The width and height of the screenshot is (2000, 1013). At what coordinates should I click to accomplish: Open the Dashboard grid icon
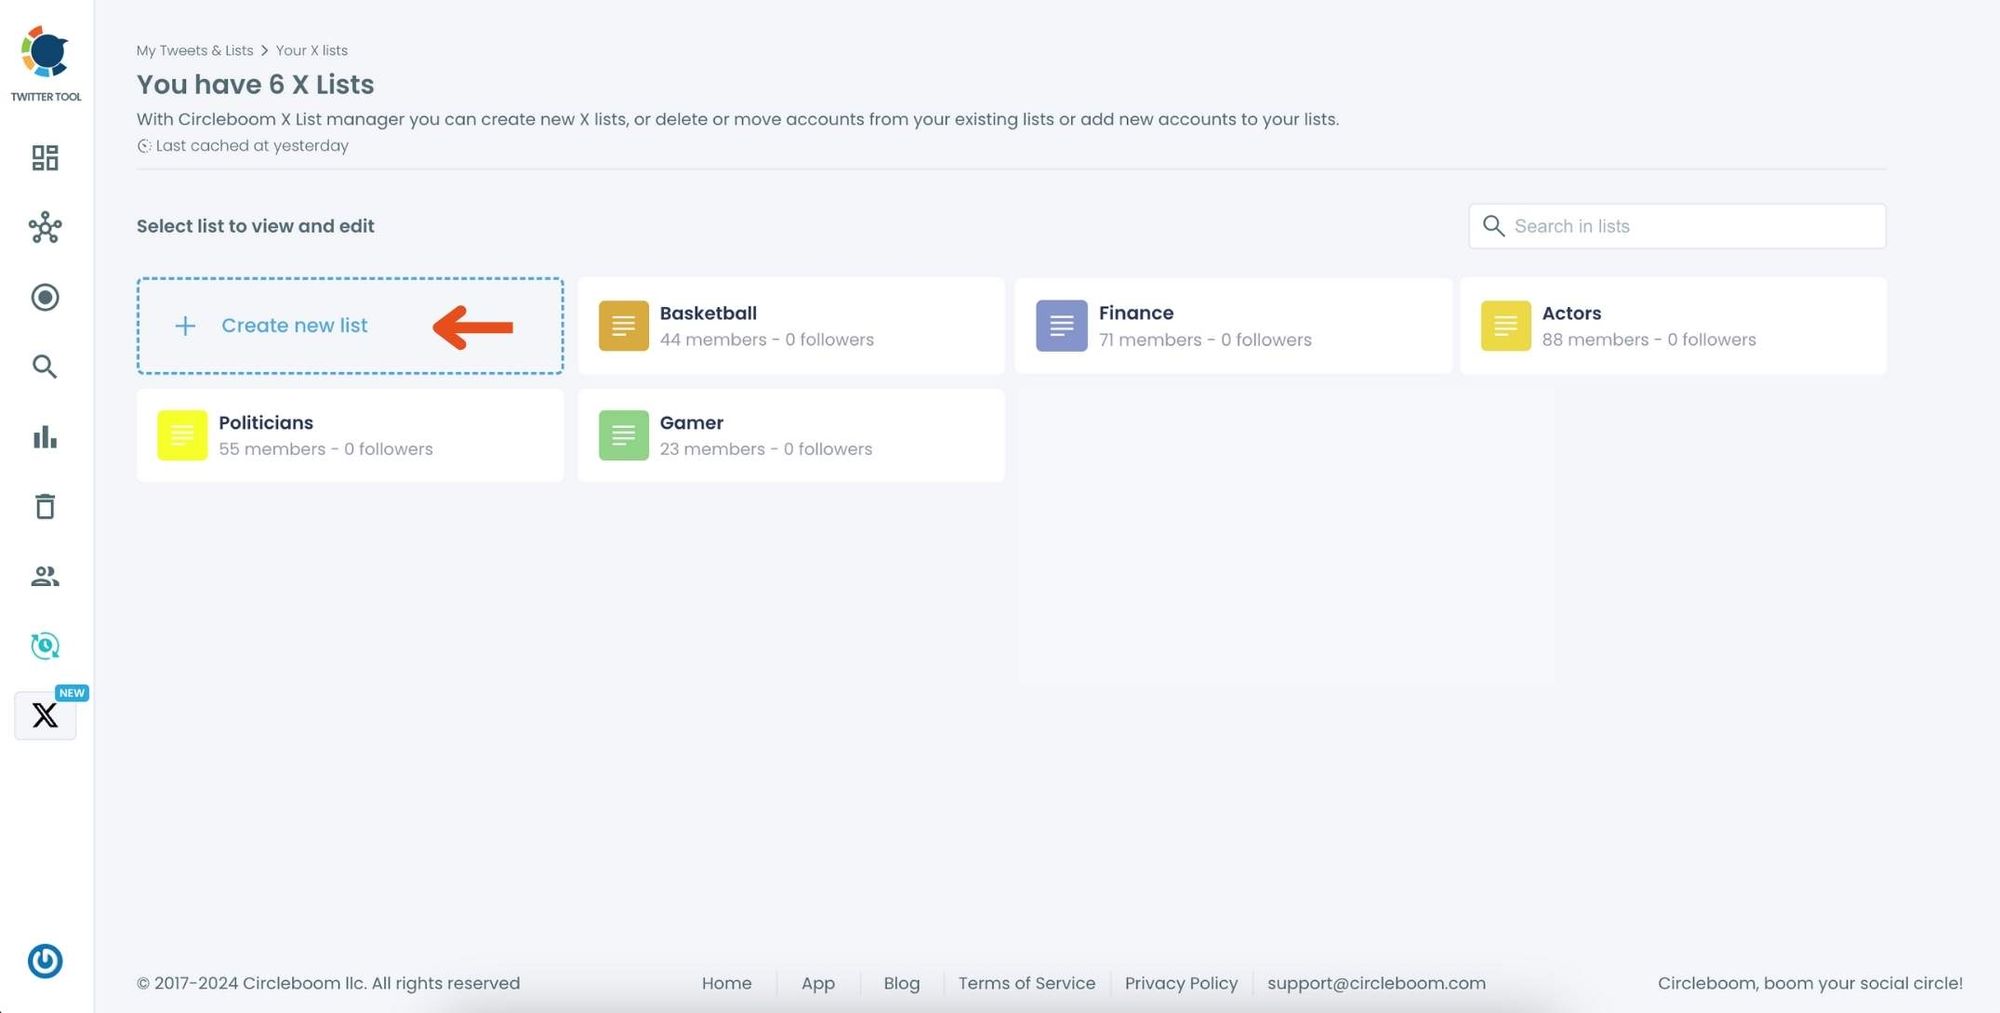point(45,158)
